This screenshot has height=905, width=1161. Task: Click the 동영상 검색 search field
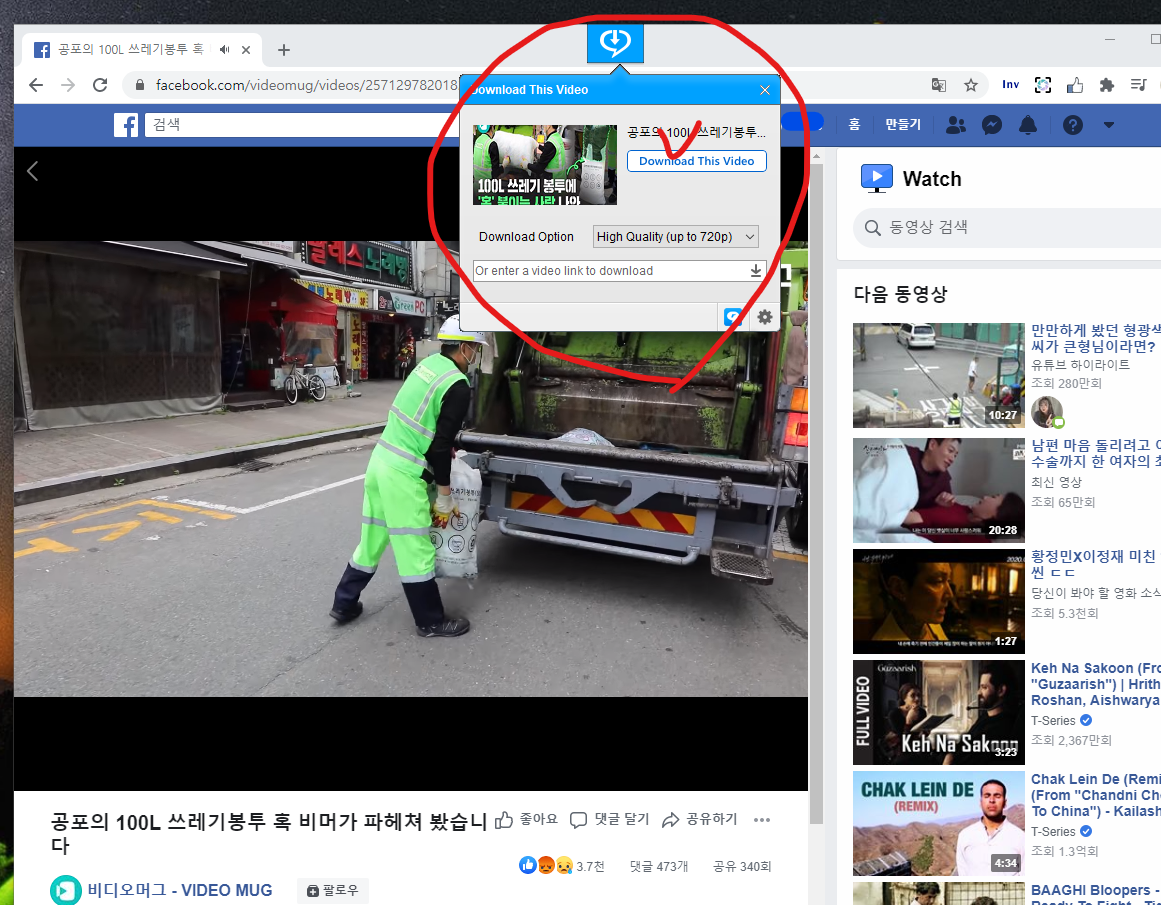click(x=1007, y=227)
